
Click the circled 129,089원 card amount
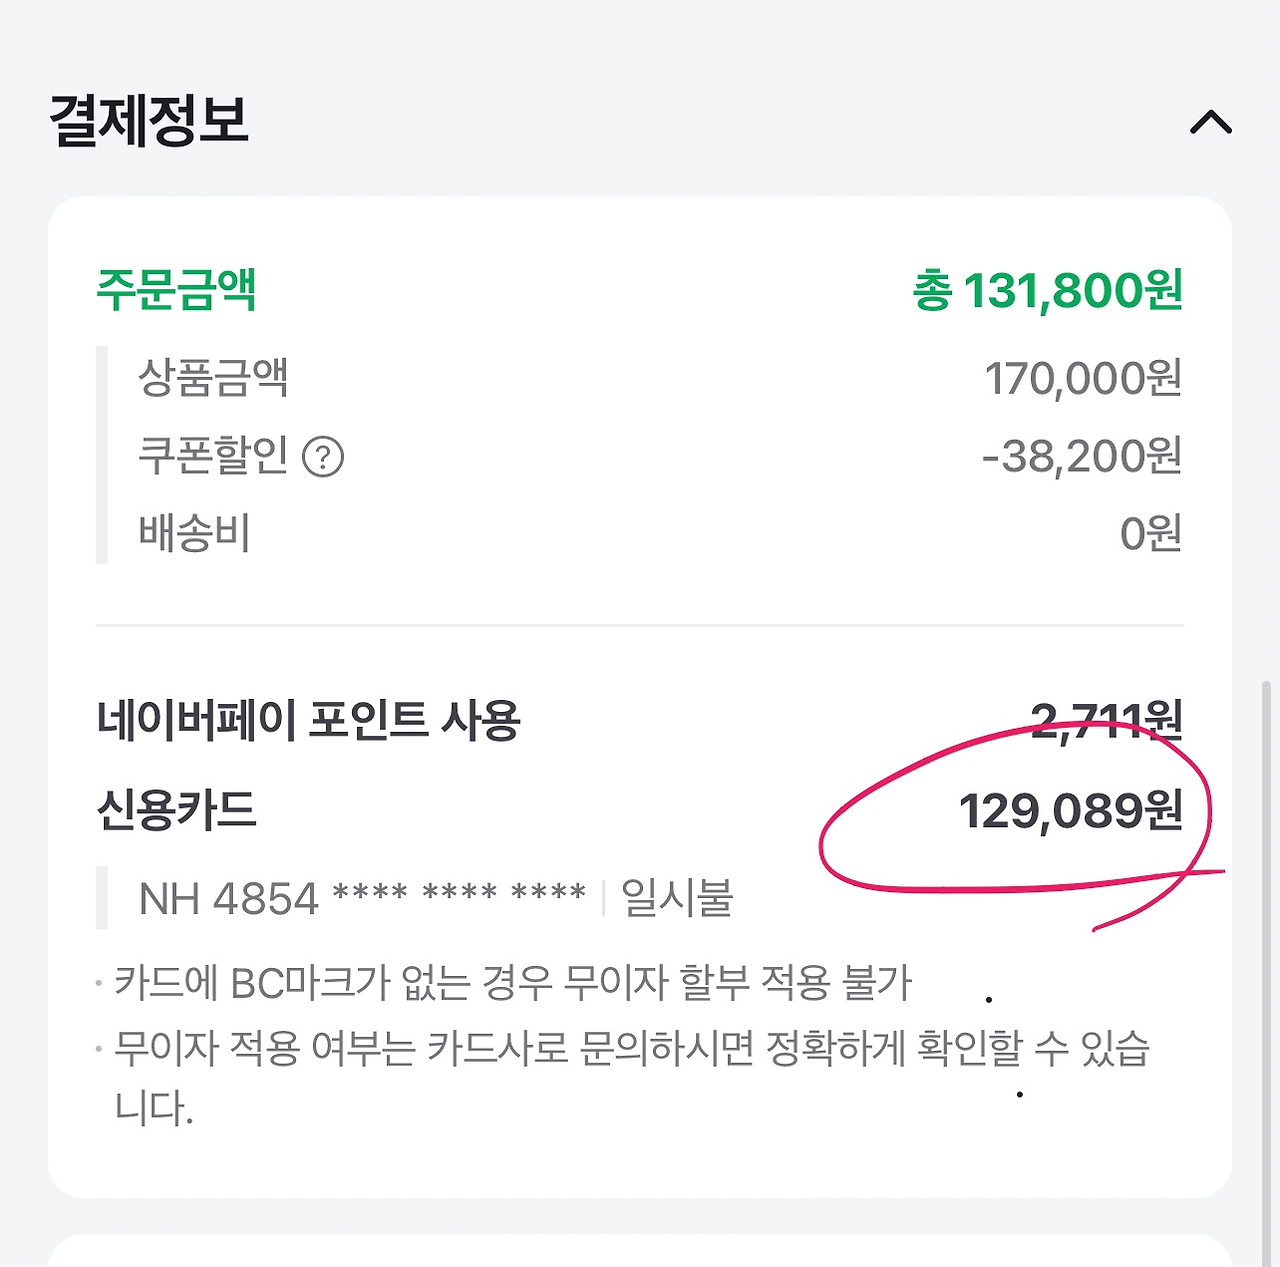1070,811
